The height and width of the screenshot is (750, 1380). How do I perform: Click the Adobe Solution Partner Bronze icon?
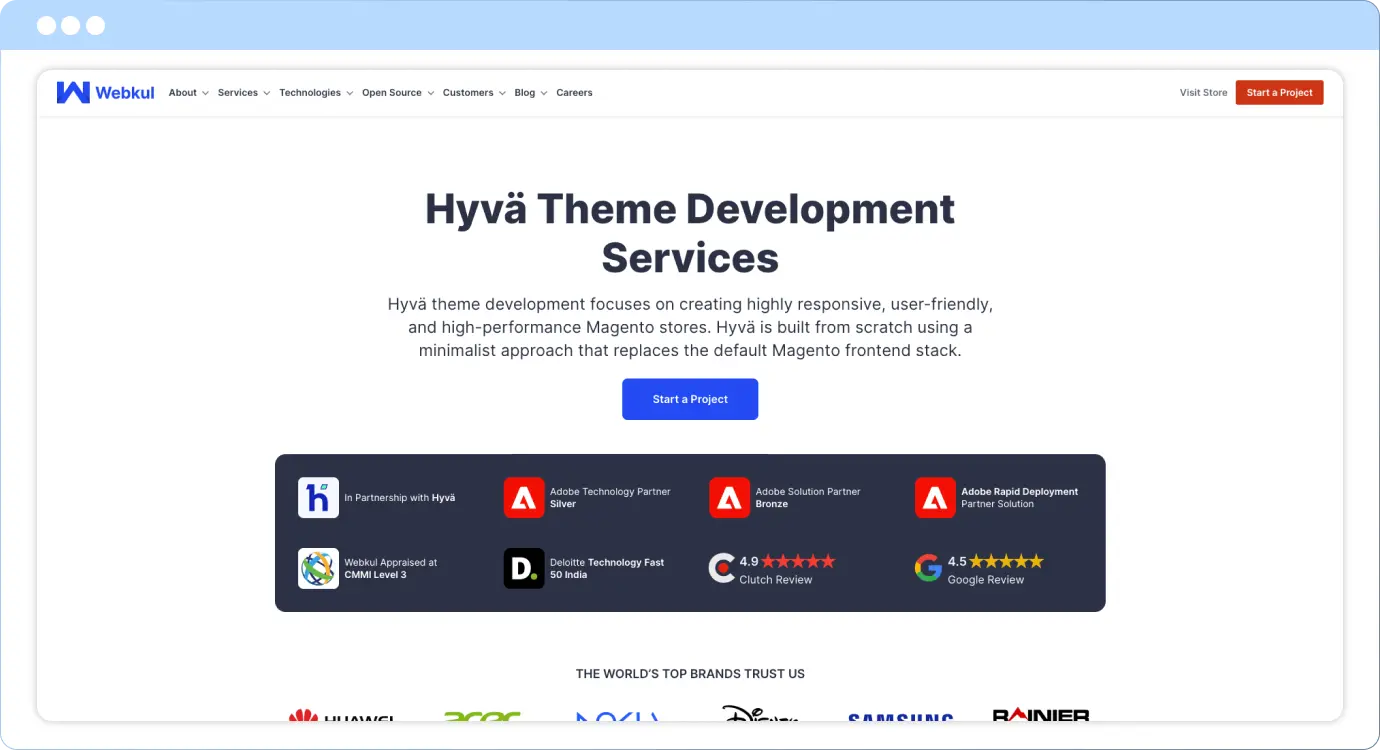[x=729, y=497]
